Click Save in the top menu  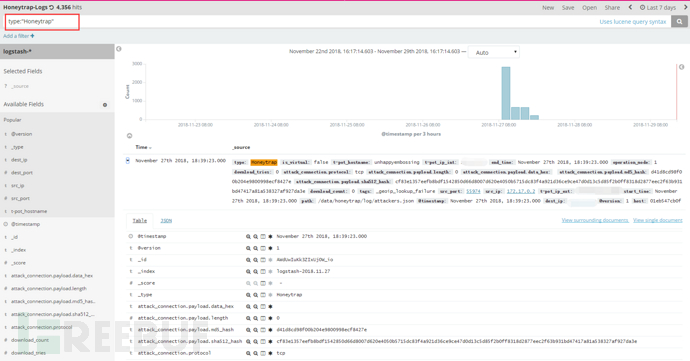[568, 7]
